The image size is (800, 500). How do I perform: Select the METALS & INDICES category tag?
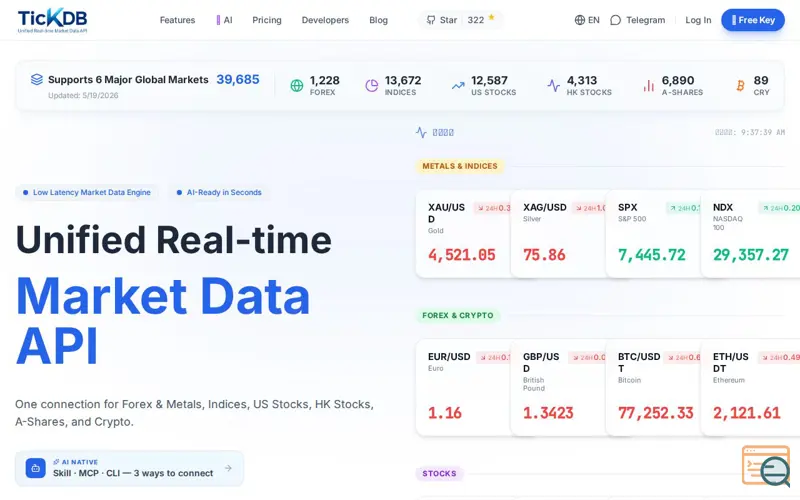(x=460, y=166)
